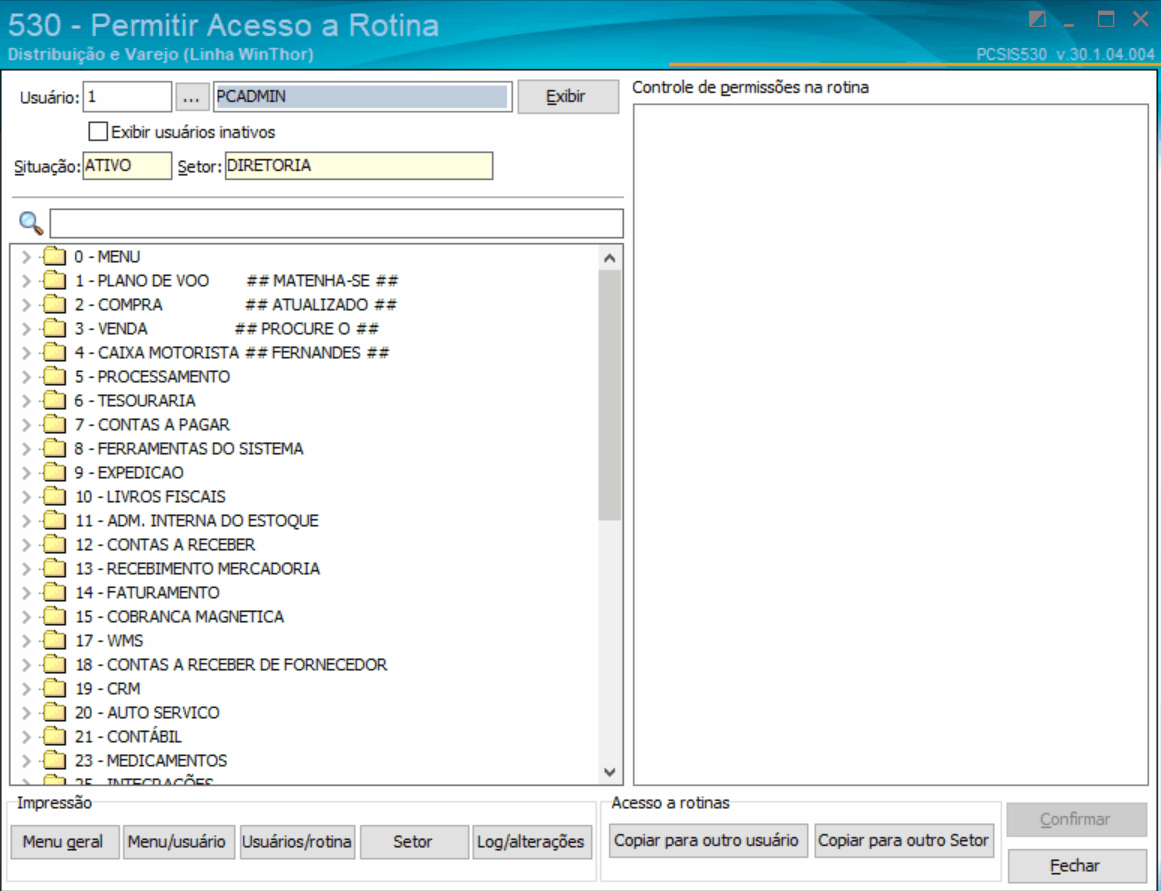Select 12 - CONTAS A RECEBER item
Viewport: 1161px width, 891px height.
(x=165, y=544)
